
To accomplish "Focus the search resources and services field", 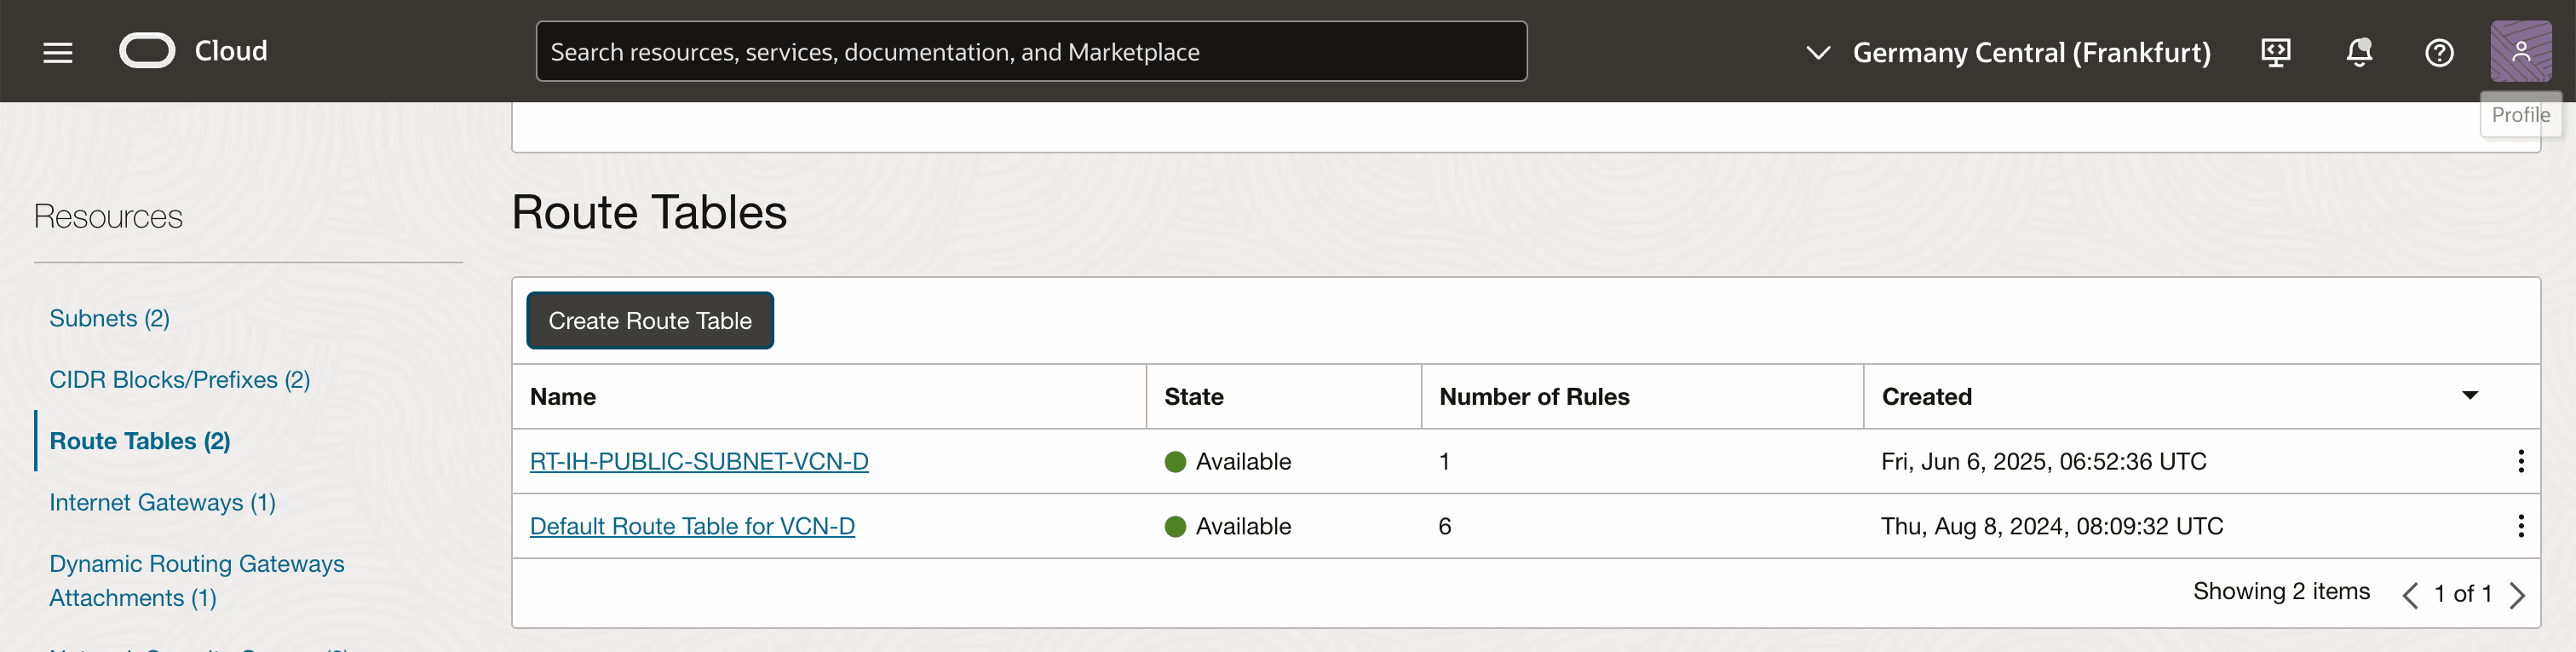I will click(1030, 52).
